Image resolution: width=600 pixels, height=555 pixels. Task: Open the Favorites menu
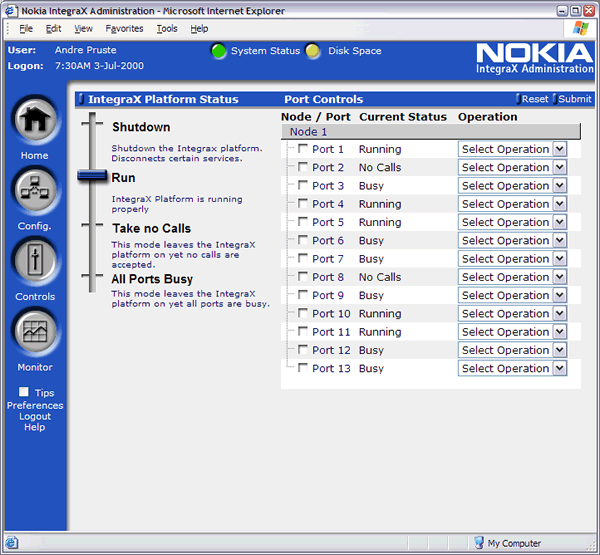[x=124, y=29]
